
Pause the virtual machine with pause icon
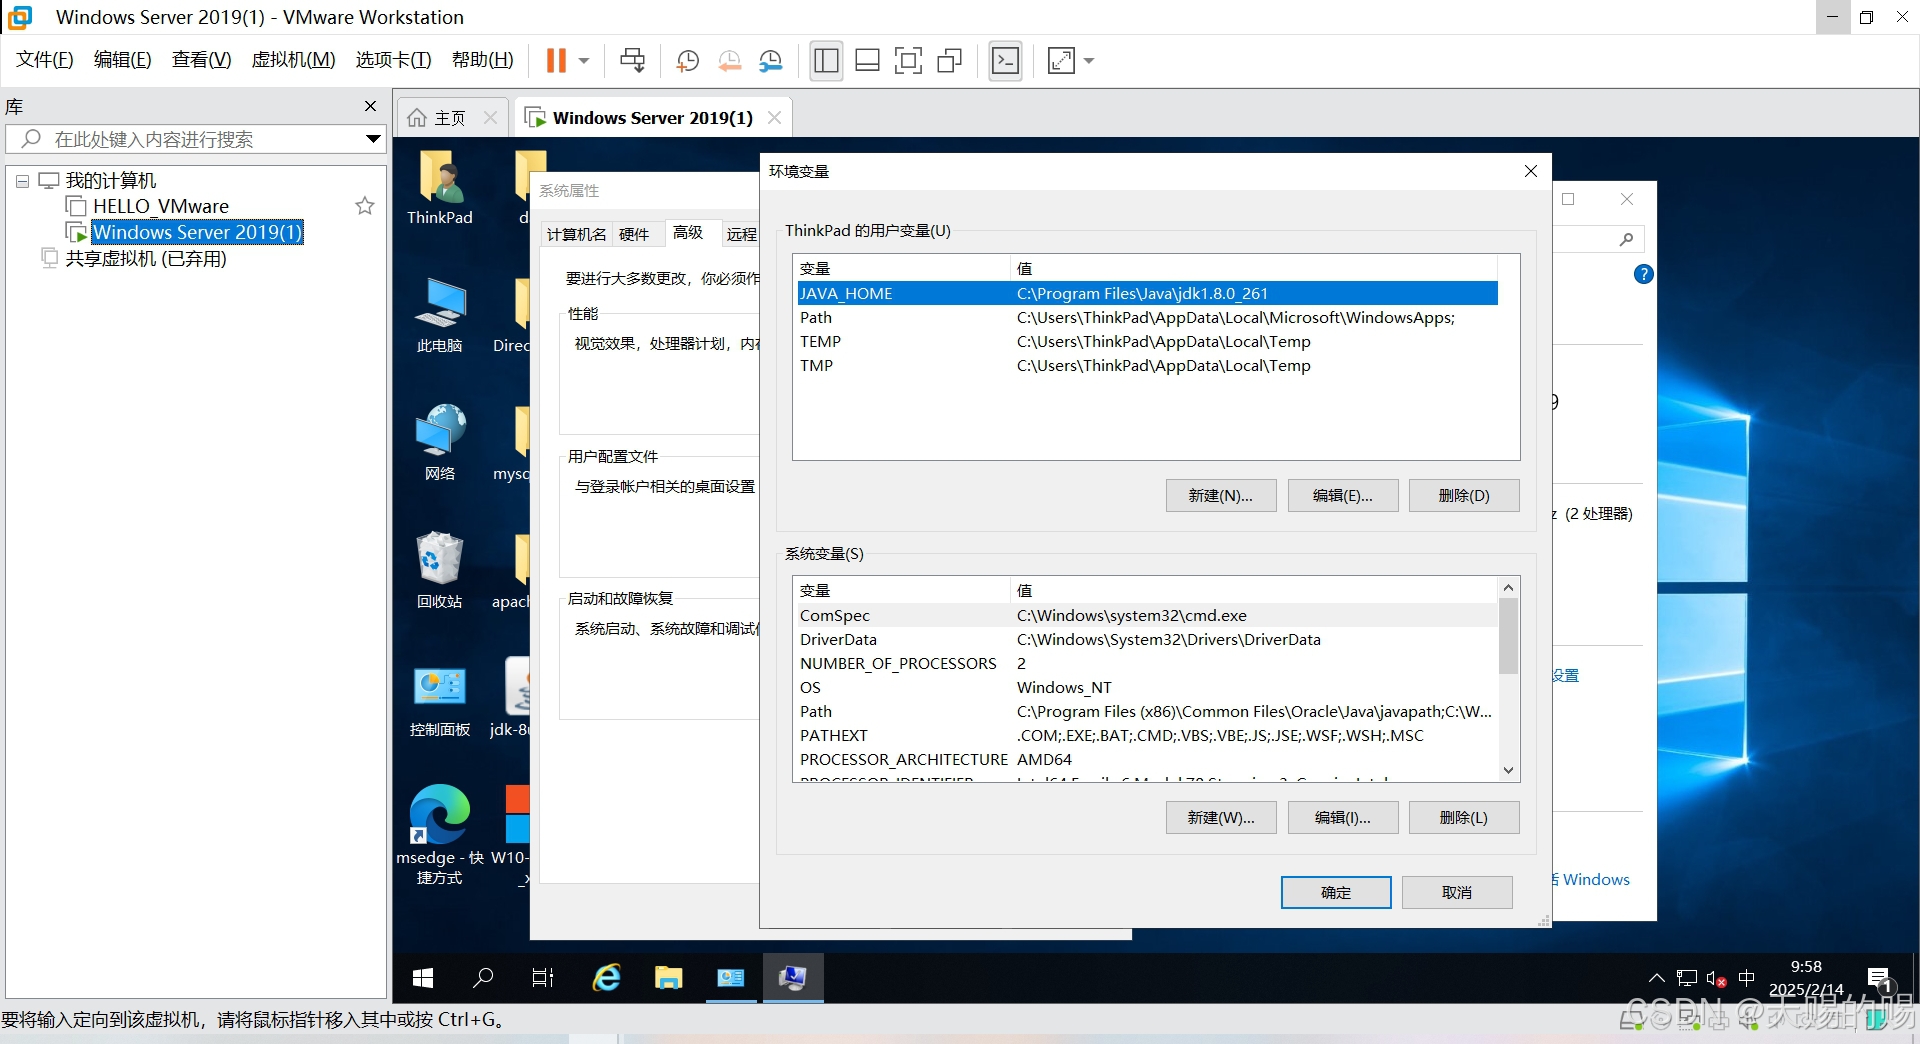coord(556,61)
